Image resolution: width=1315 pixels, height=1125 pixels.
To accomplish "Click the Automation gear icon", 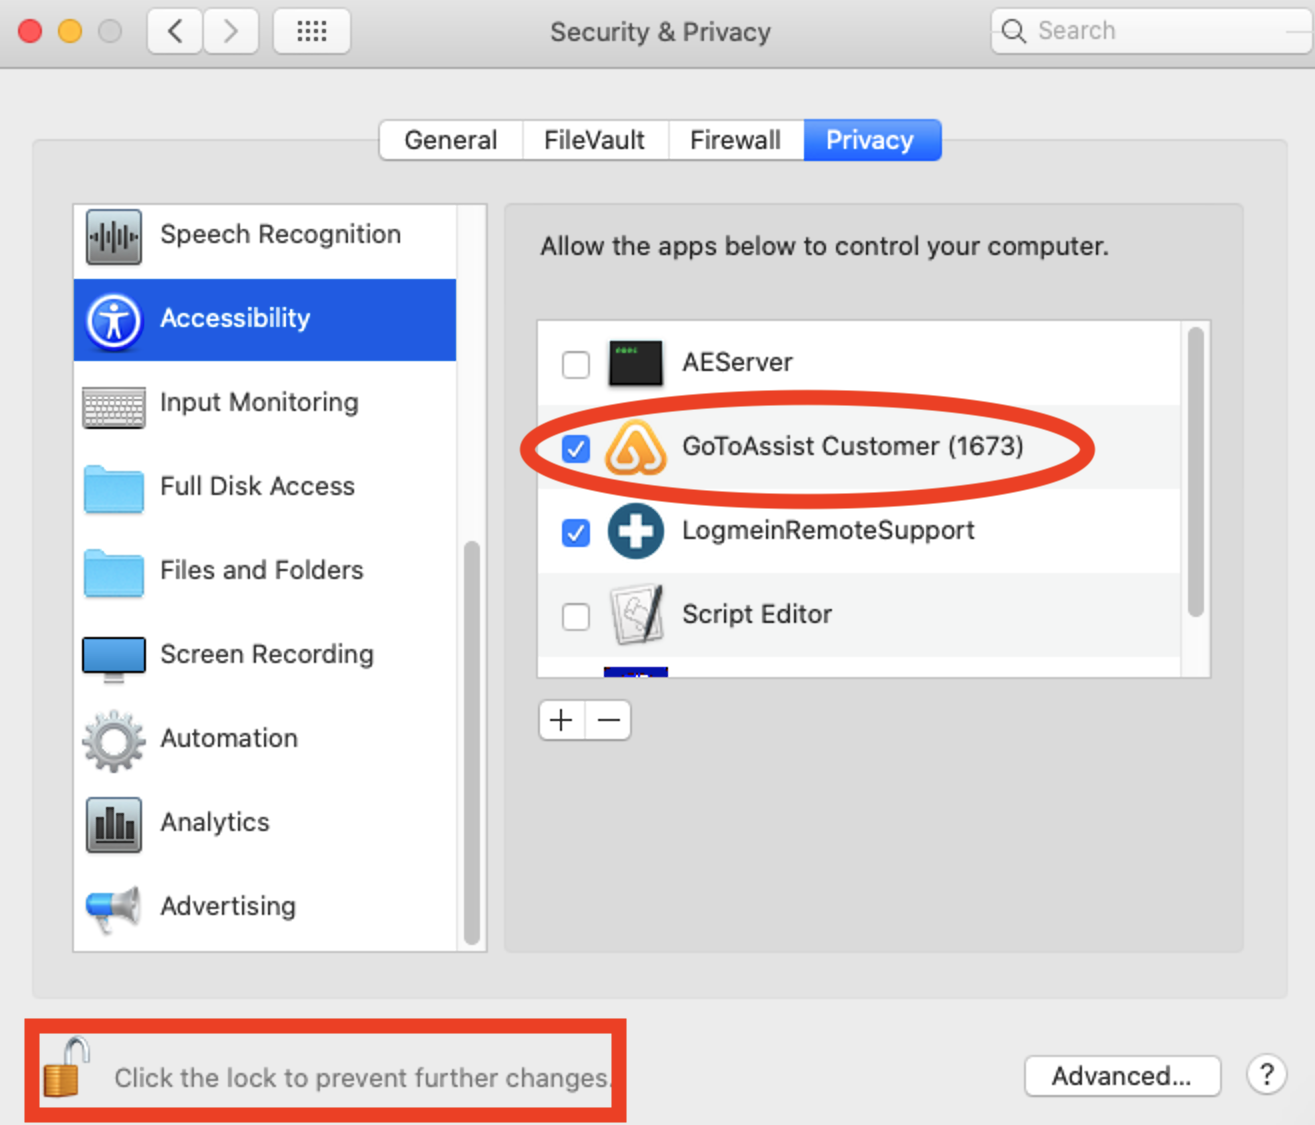I will [113, 741].
